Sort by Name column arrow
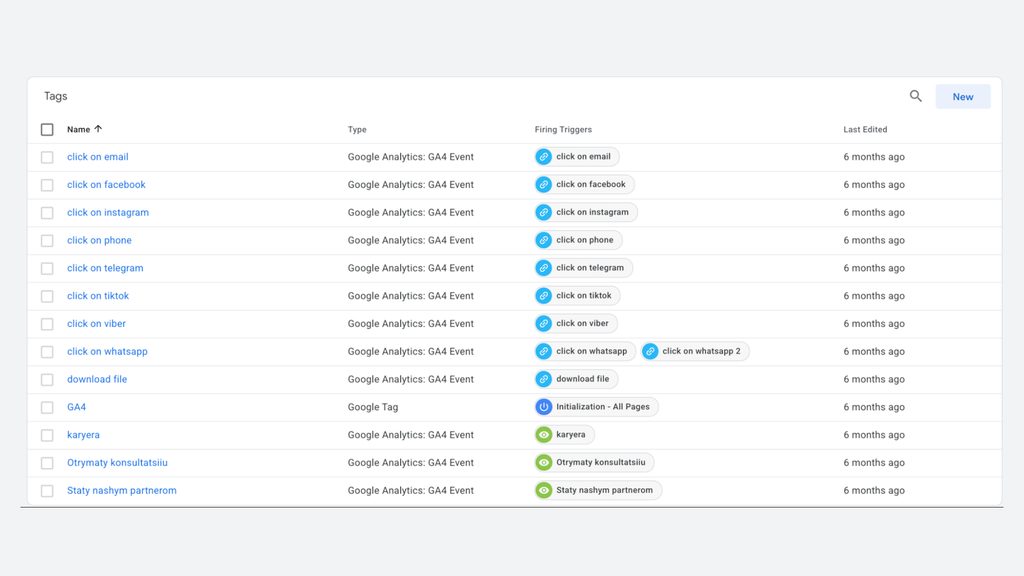This screenshot has width=1024, height=576. [98, 129]
